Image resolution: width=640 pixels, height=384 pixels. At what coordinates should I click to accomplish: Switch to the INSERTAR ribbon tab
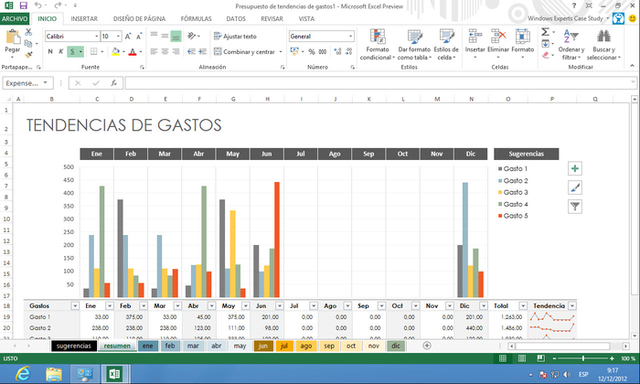pyautogui.click(x=84, y=19)
